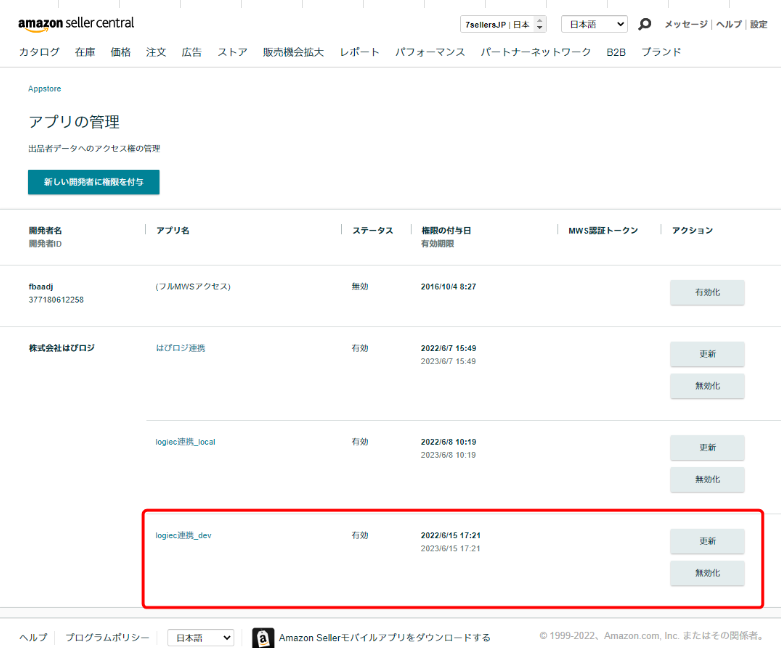781x648 pixels.
Task: Select the grant date 2022/6/8 10:19
Action: coord(448,442)
